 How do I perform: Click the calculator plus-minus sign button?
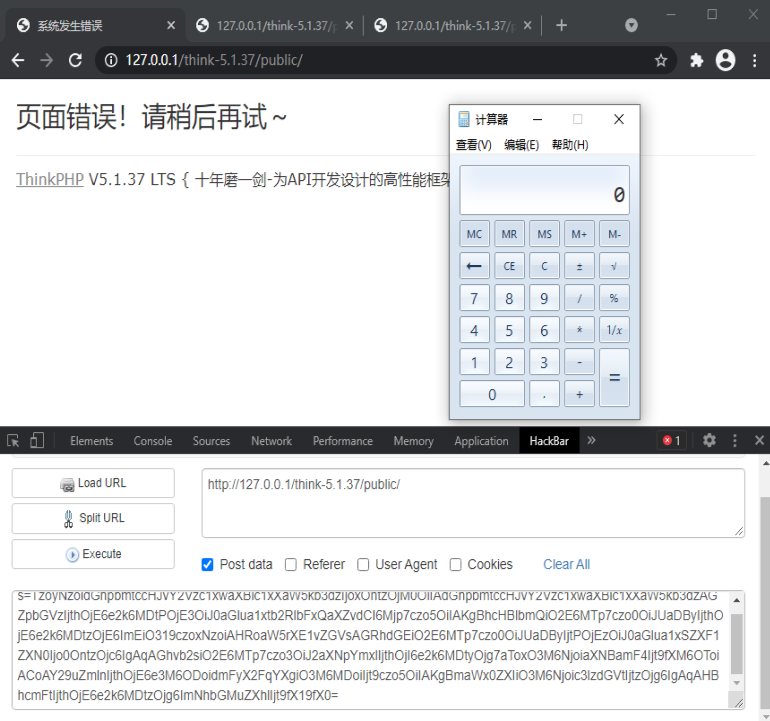[x=579, y=266]
